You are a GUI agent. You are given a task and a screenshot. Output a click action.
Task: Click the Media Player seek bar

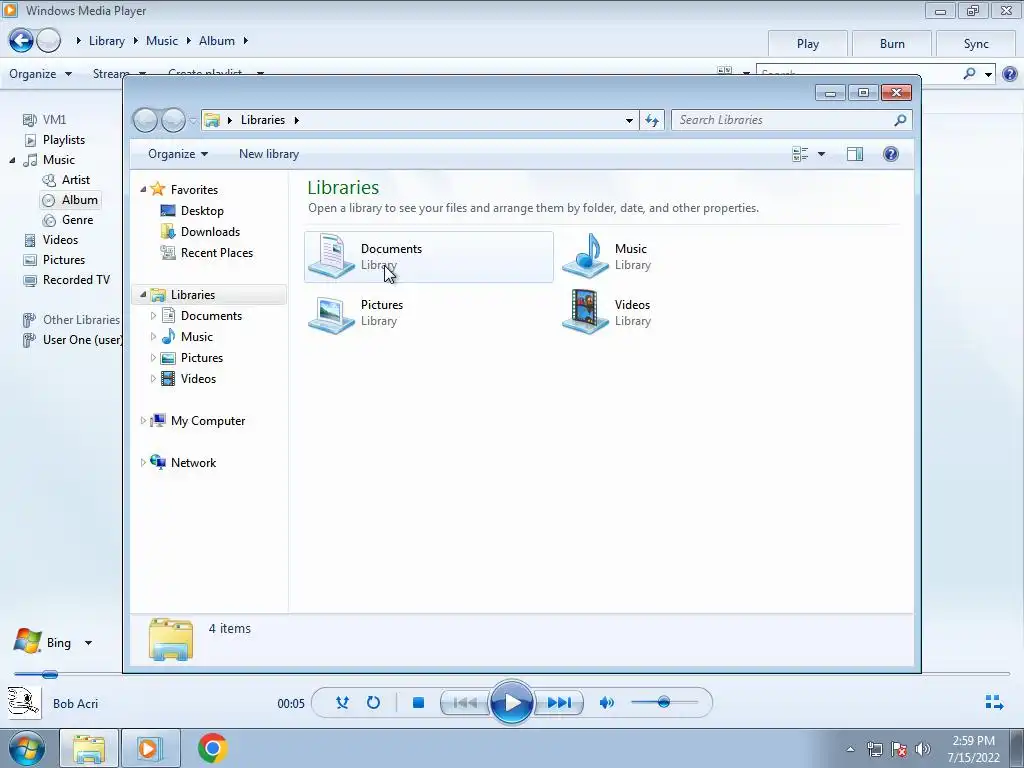click(x=511, y=674)
